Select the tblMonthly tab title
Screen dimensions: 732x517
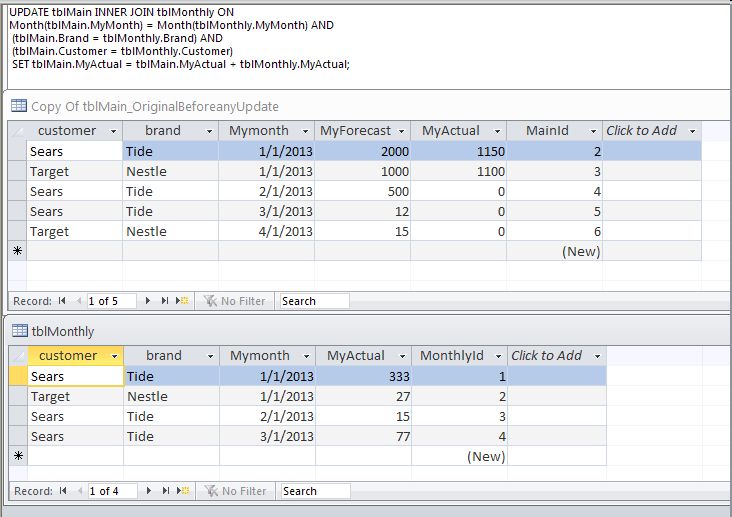click(63, 331)
